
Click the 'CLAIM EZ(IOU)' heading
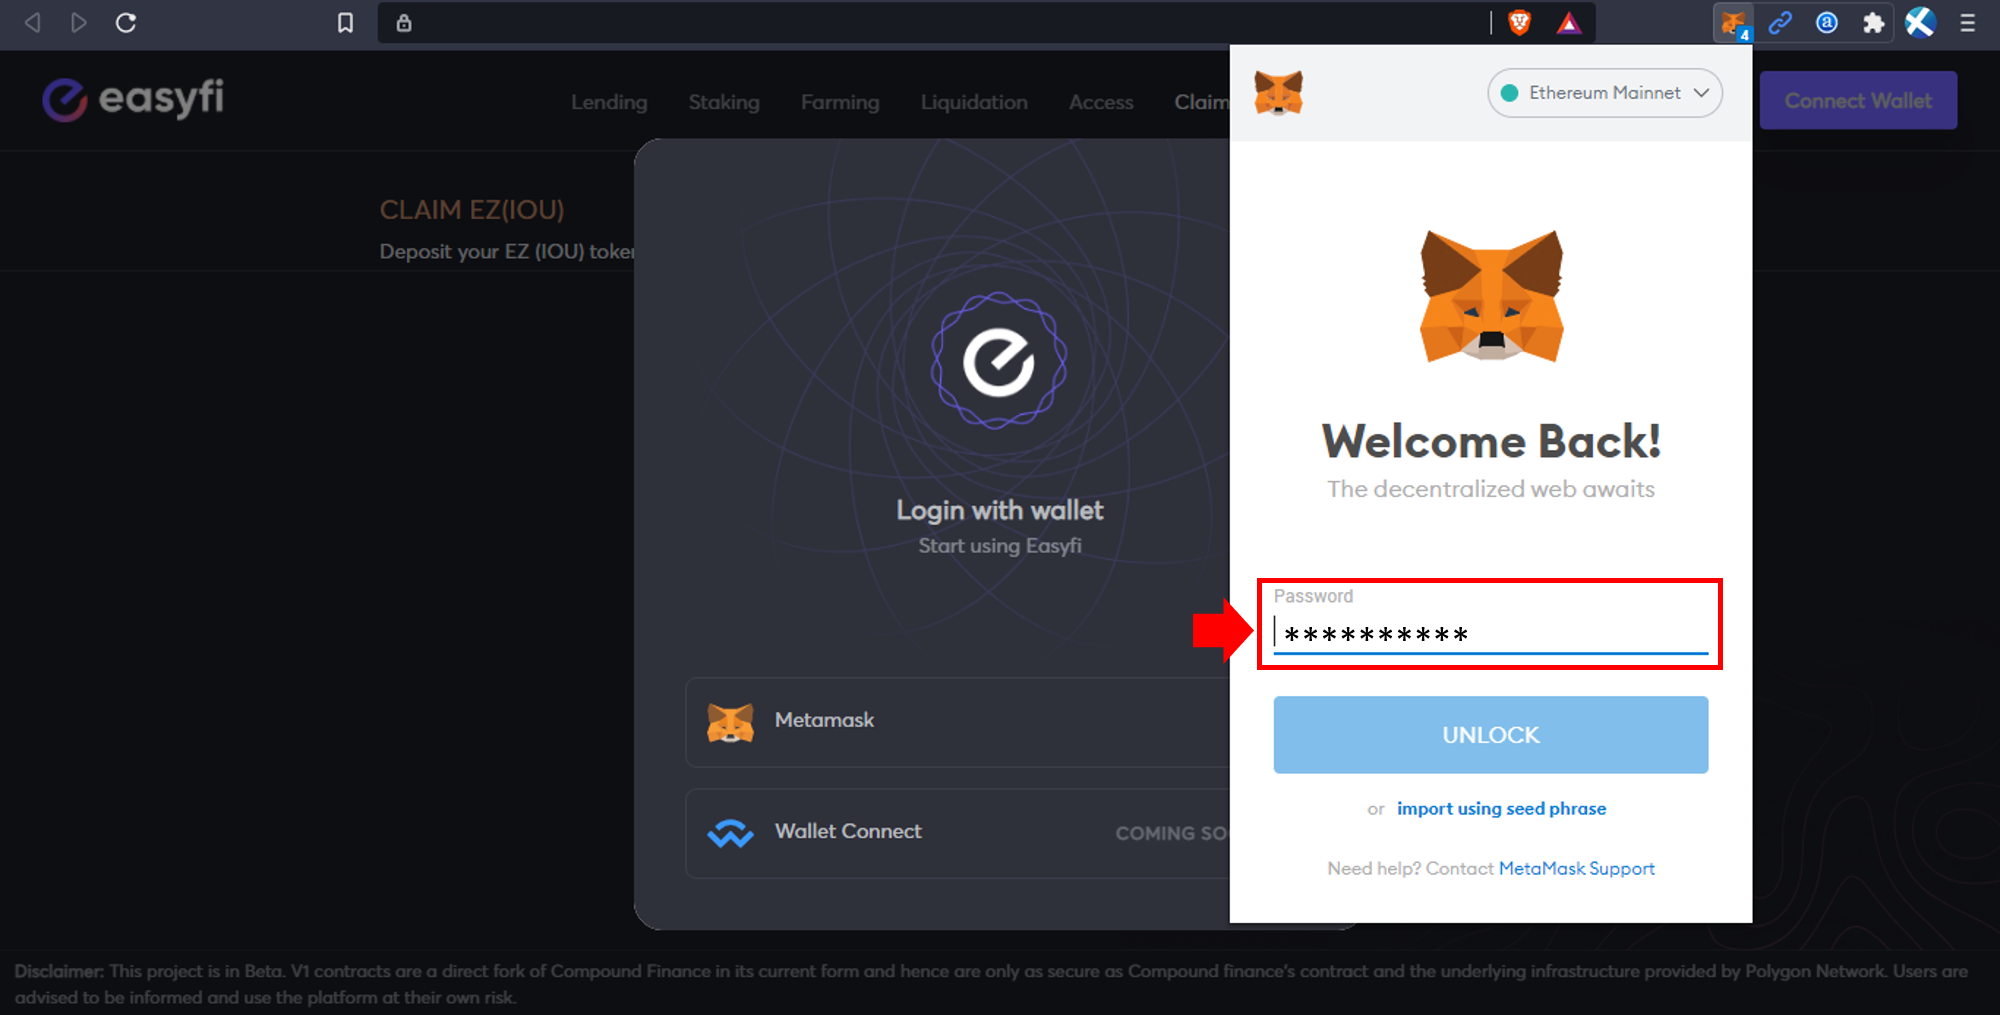coord(472,210)
